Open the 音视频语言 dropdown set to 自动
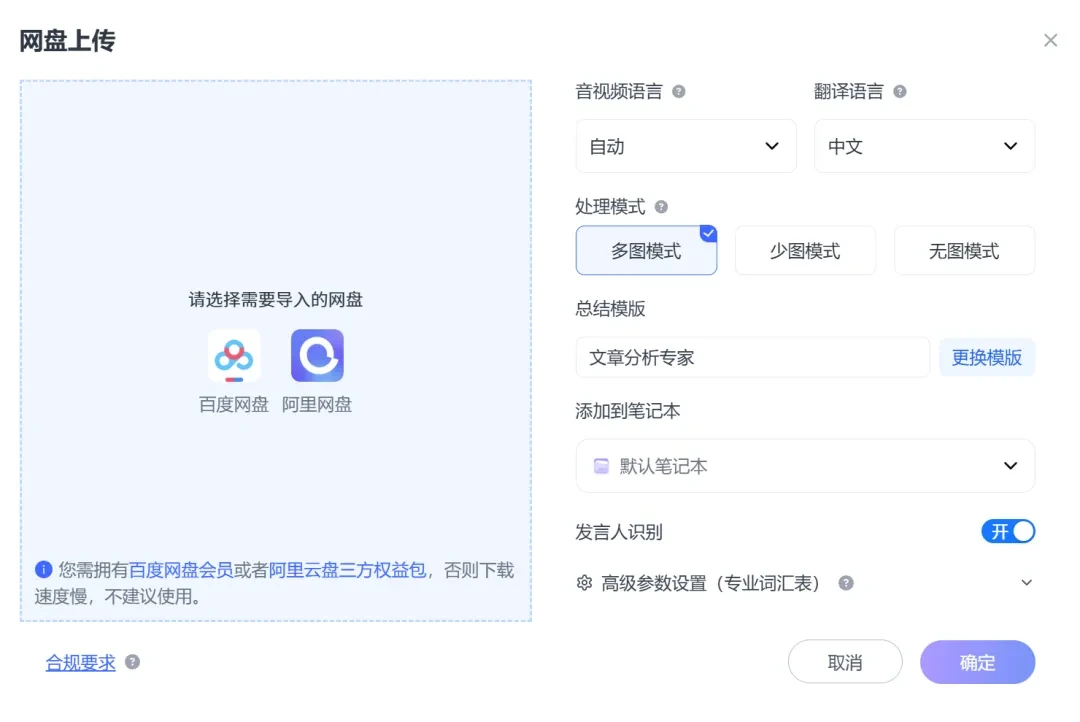Image resolution: width=1080 pixels, height=722 pixels. click(x=686, y=146)
